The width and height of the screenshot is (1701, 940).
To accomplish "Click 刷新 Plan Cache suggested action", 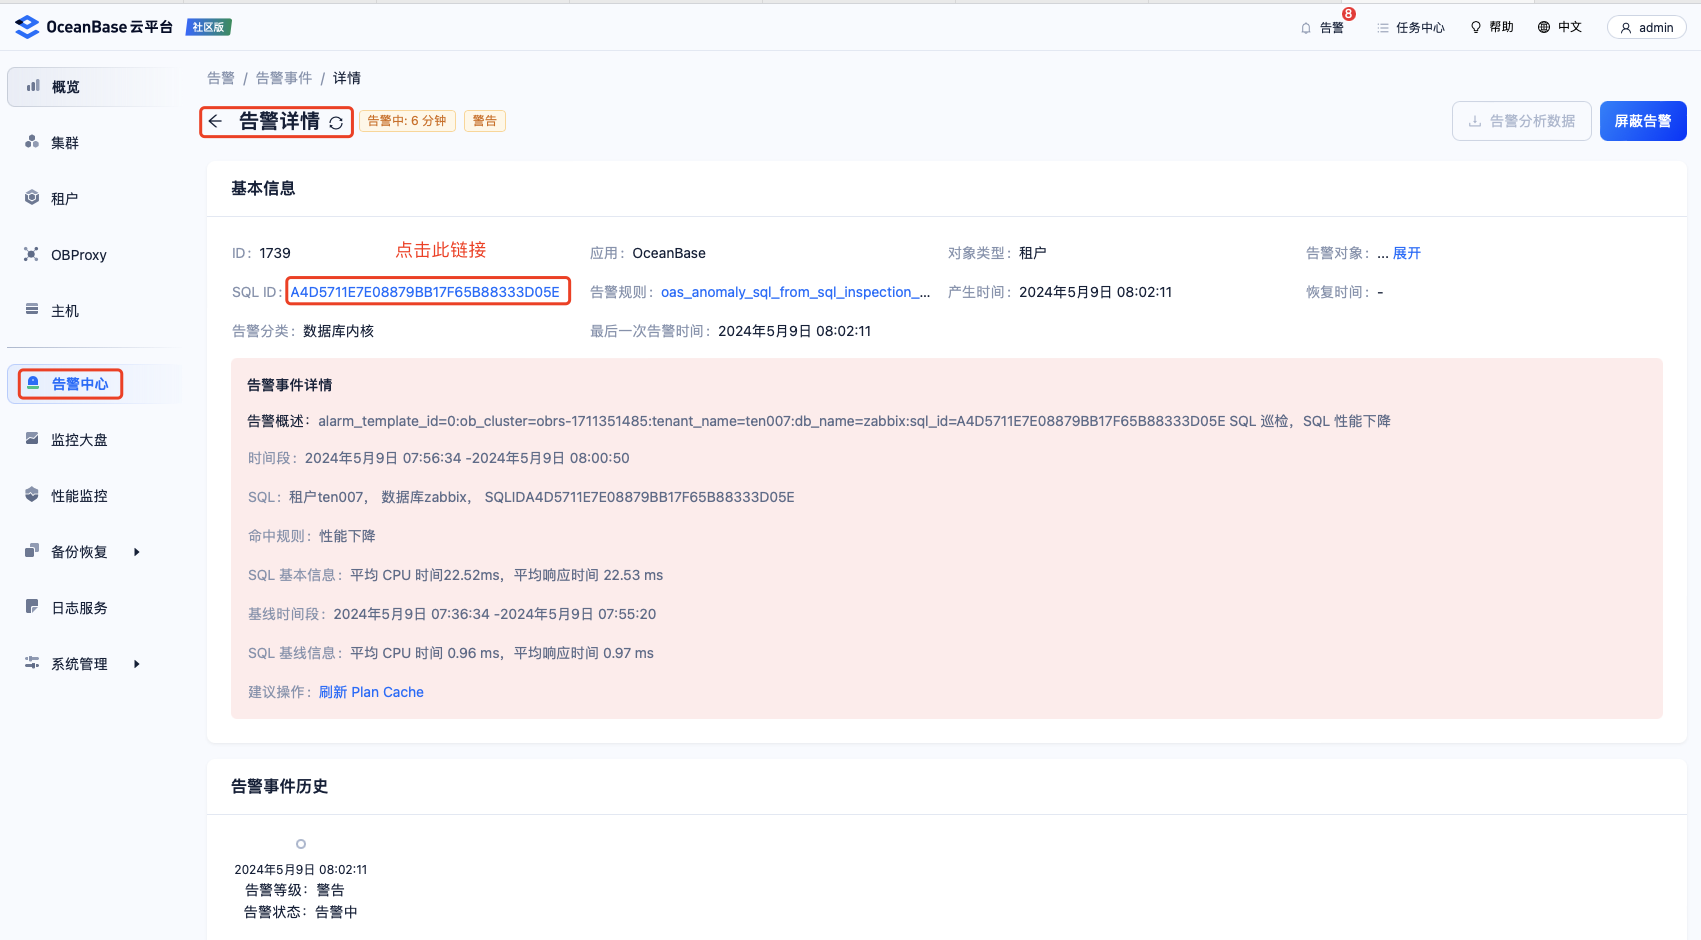I will click(x=370, y=692).
